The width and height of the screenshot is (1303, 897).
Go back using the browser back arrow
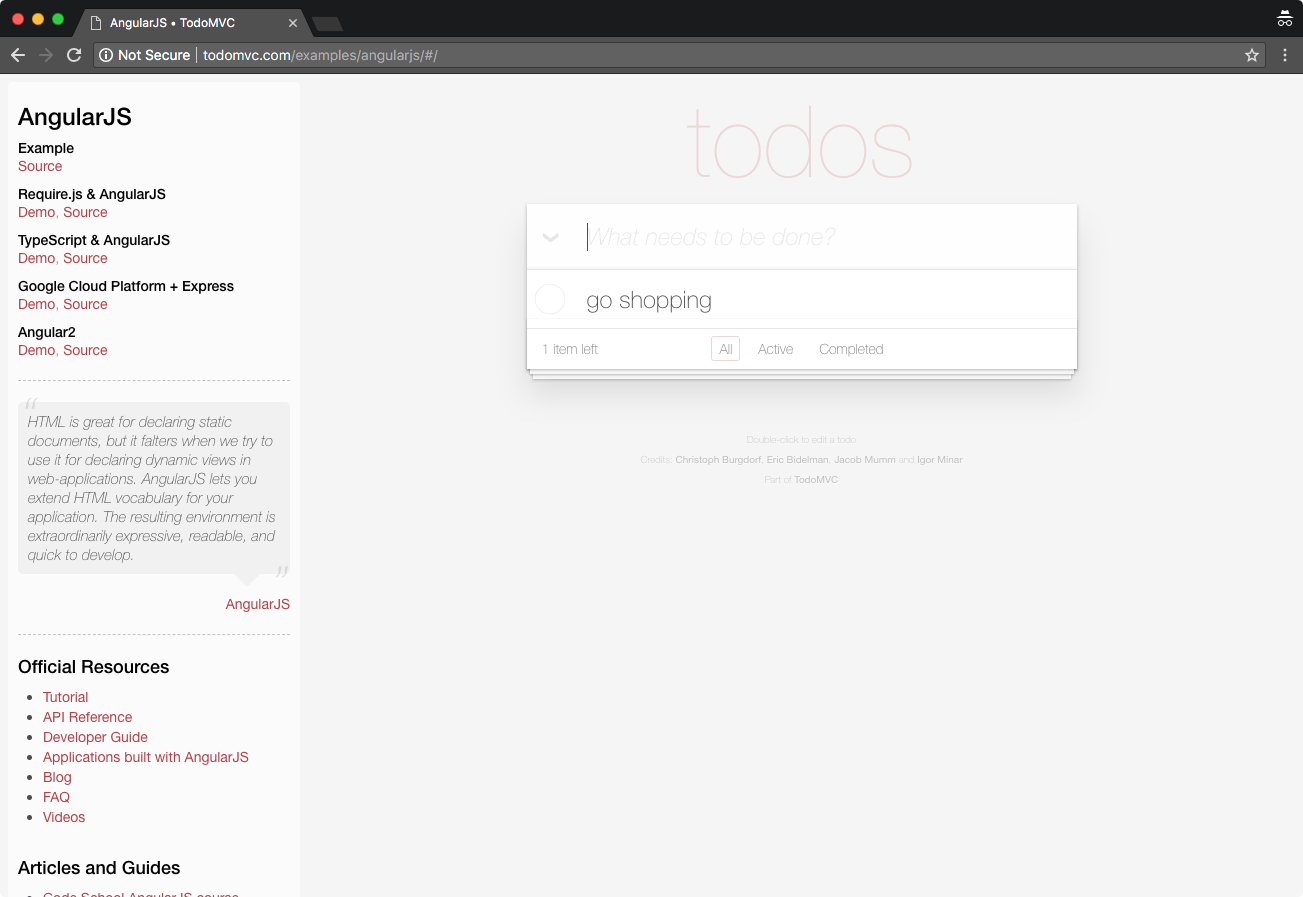(18, 55)
